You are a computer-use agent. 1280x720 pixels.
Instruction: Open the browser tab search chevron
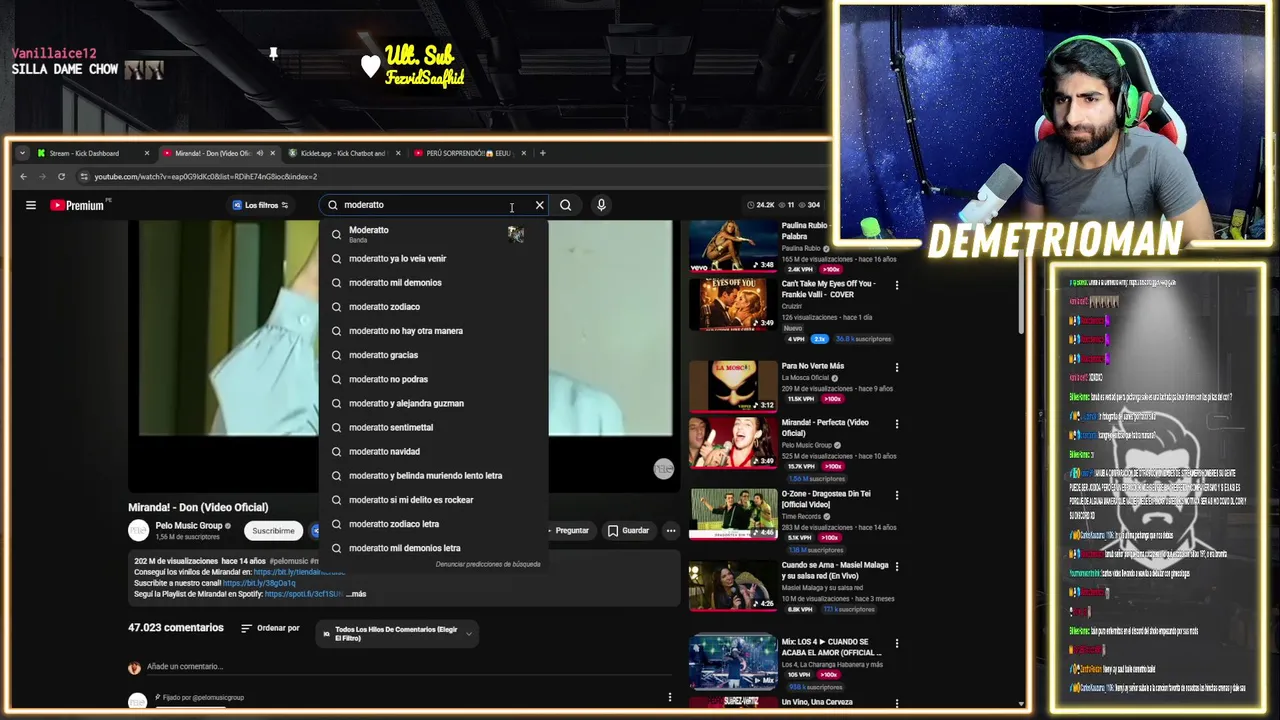click(x=22, y=153)
